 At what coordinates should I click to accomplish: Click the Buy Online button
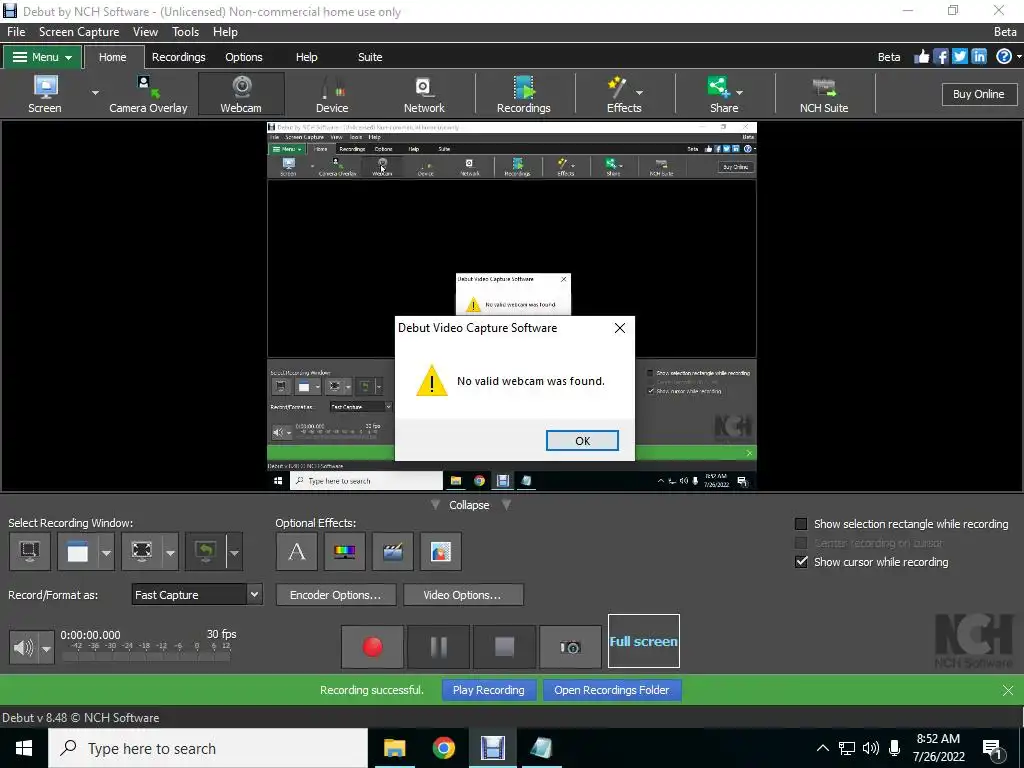coord(978,94)
